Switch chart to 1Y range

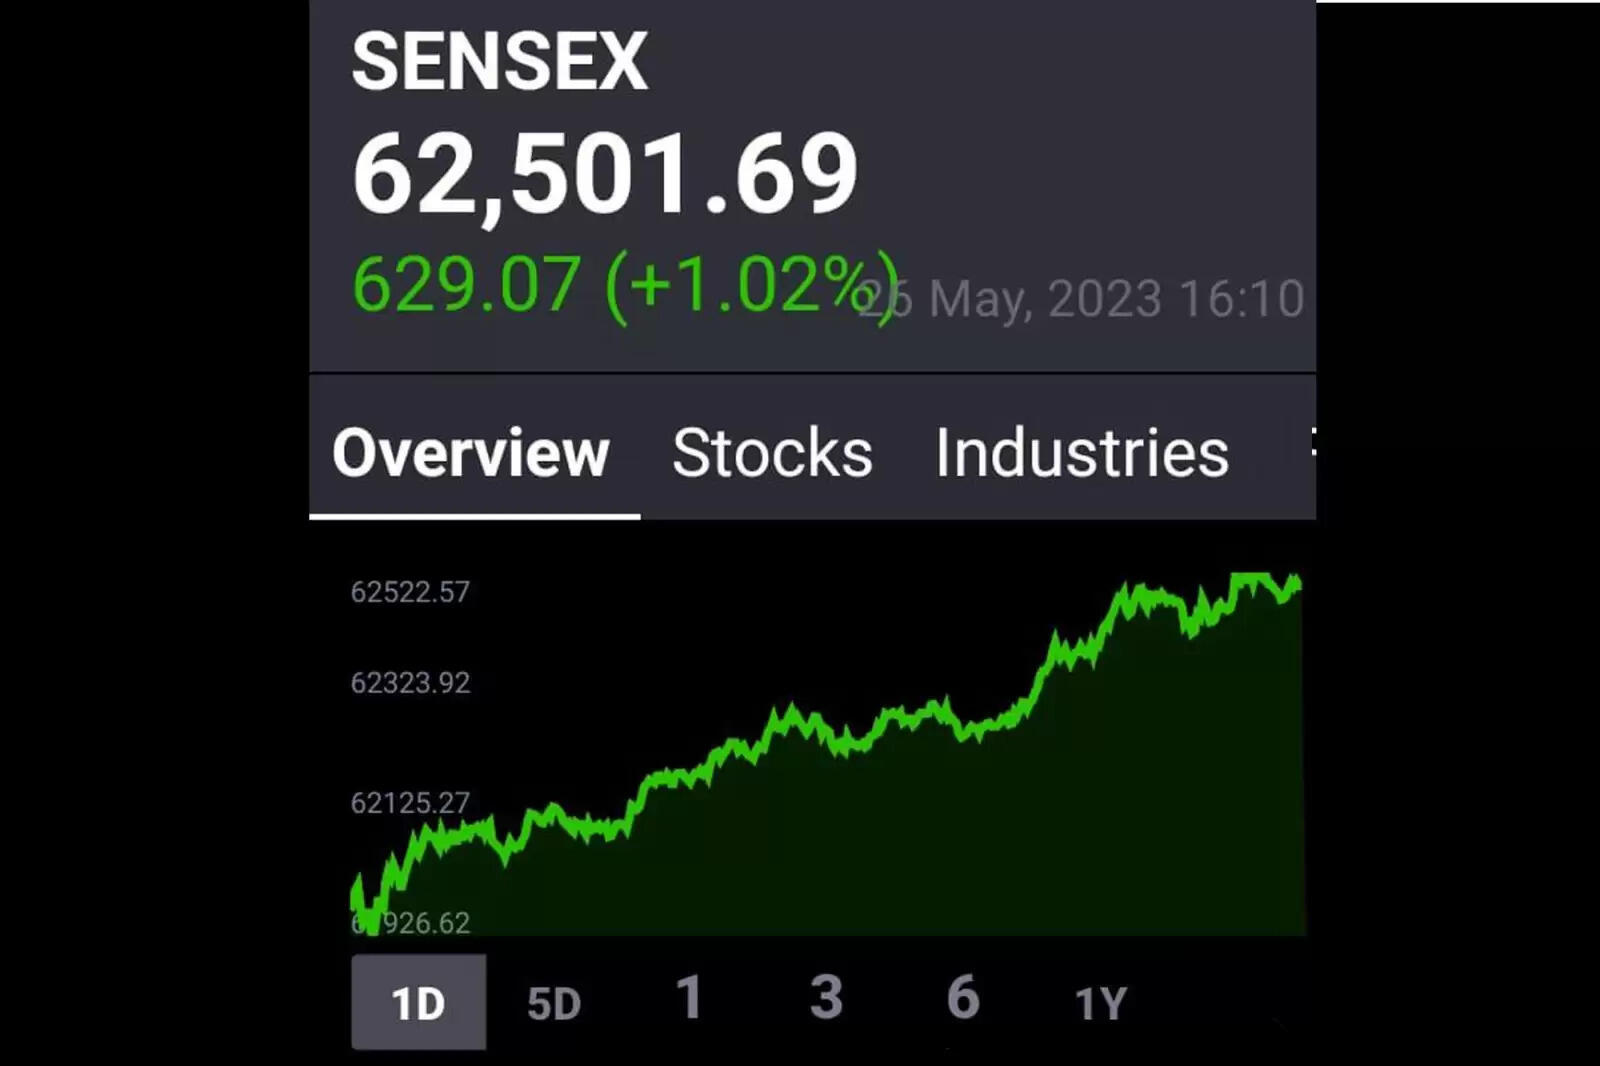click(1101, 1003)
